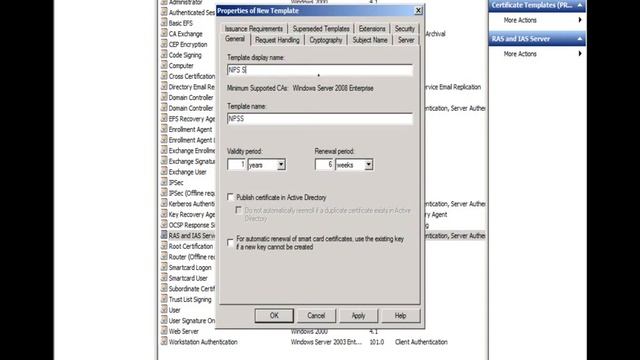Viewport: 640px width, 360px height.
Task: Click the User template icon
Action: click(x=164, y=309)
